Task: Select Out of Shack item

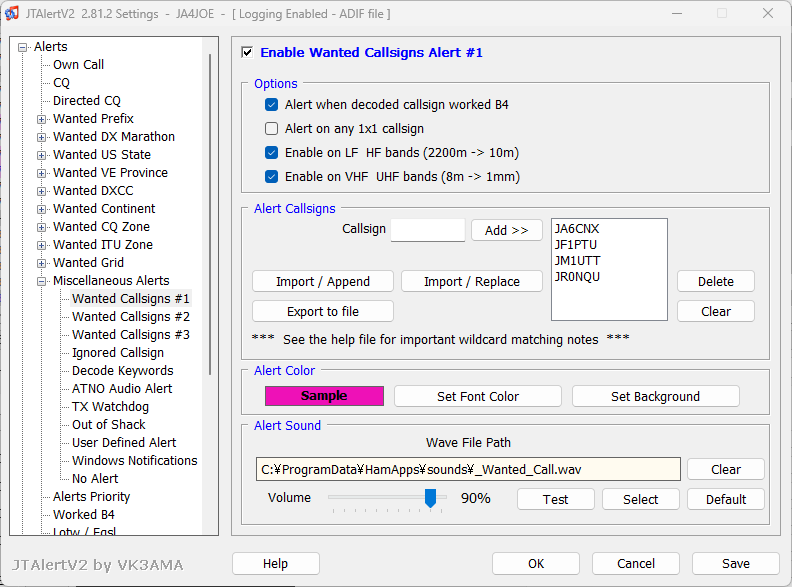Action: click(109, 425)
